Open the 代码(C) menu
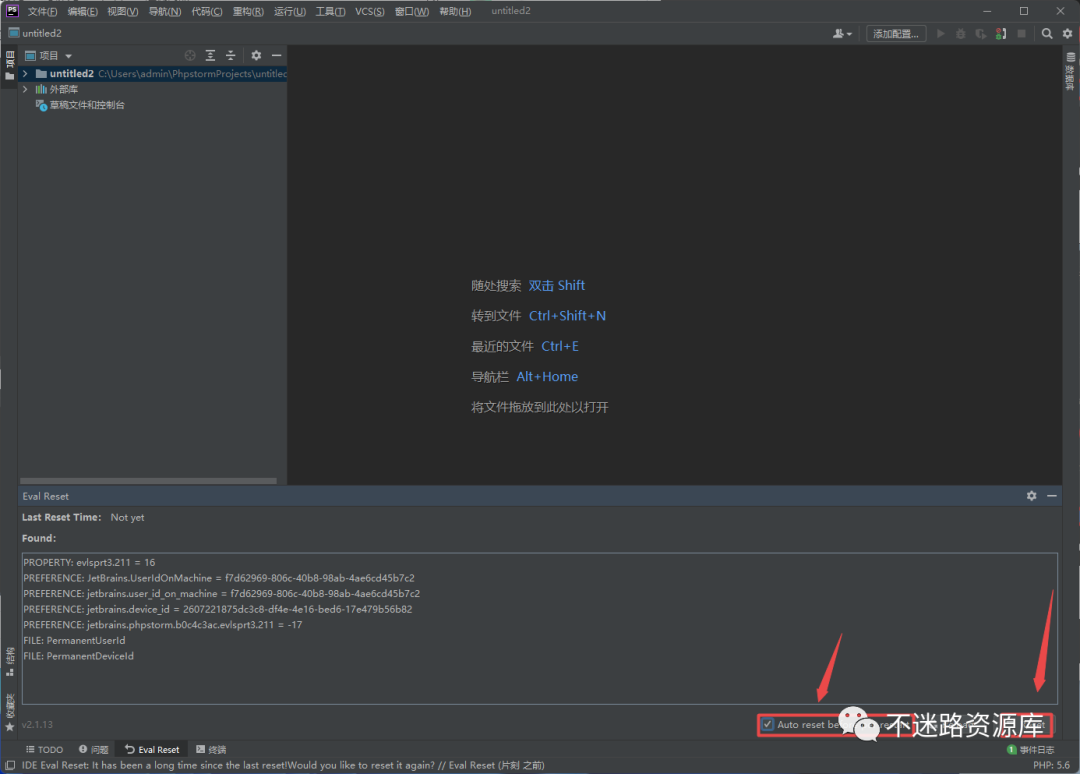1080x774 pixels. (207, 11)
